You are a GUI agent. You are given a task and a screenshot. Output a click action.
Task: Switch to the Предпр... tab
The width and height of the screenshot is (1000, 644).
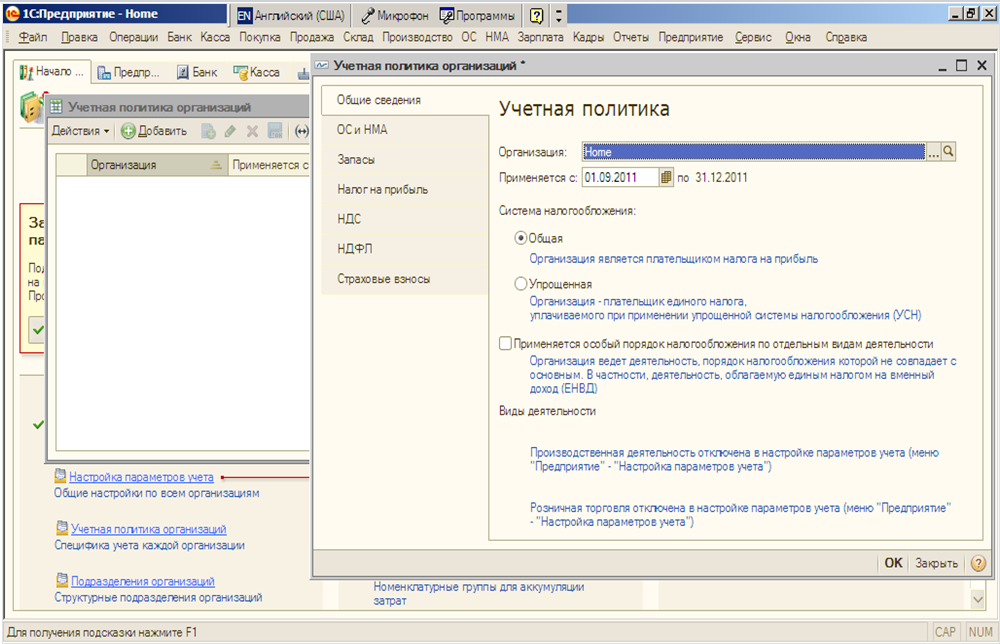pyautogui.click(x=129, y=73)
